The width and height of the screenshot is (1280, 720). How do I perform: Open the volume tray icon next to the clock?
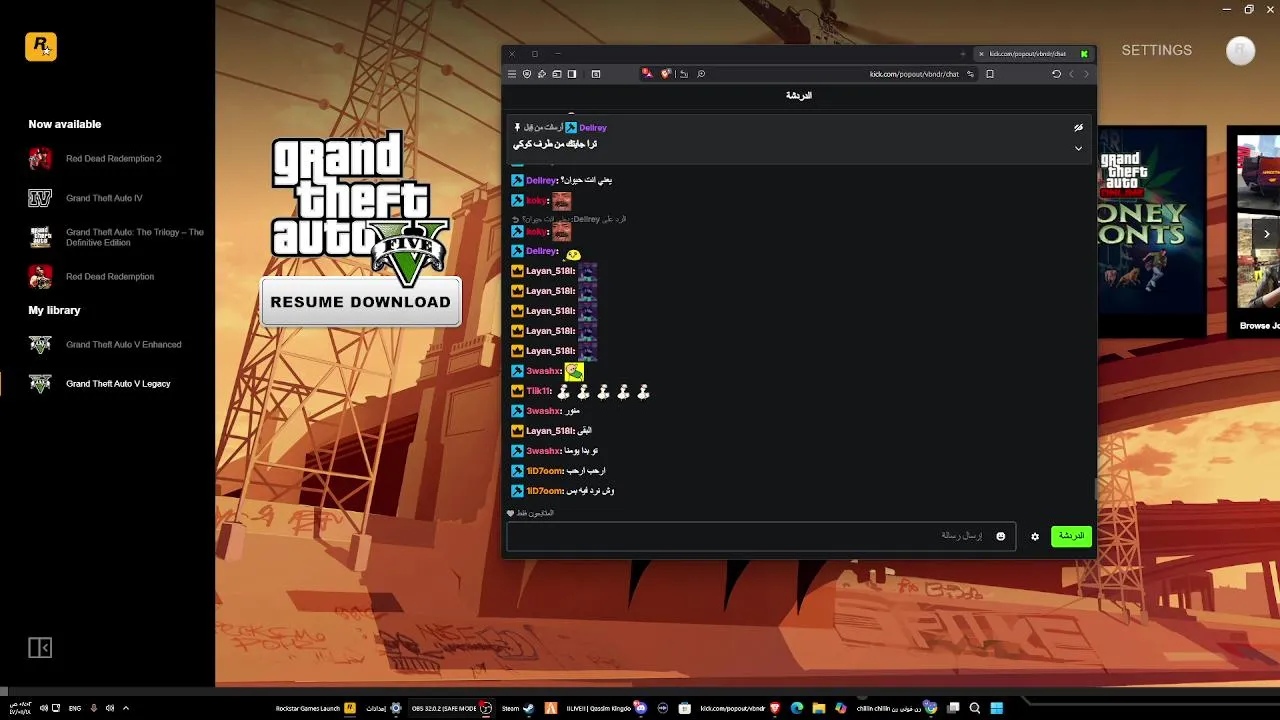pyautogui.click(x=43, y=708)
